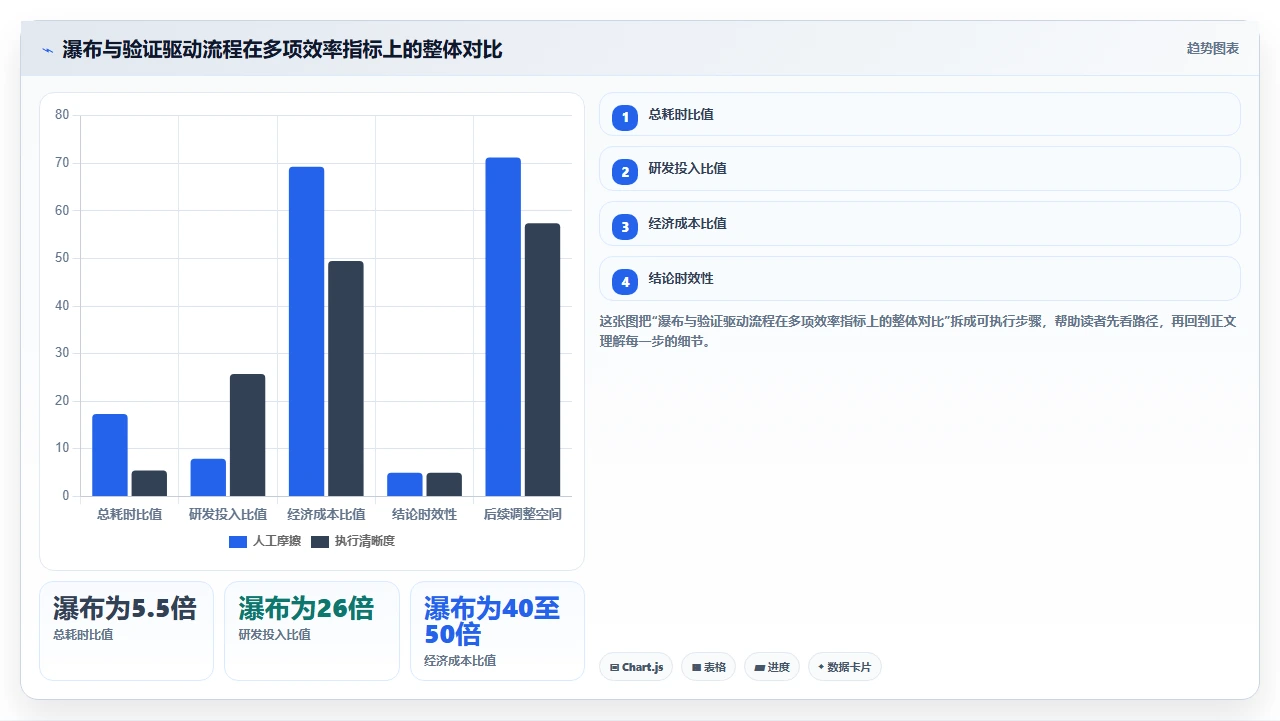Click the 经济成本比值 caption under 40至50倍 card

pos(460,660)
